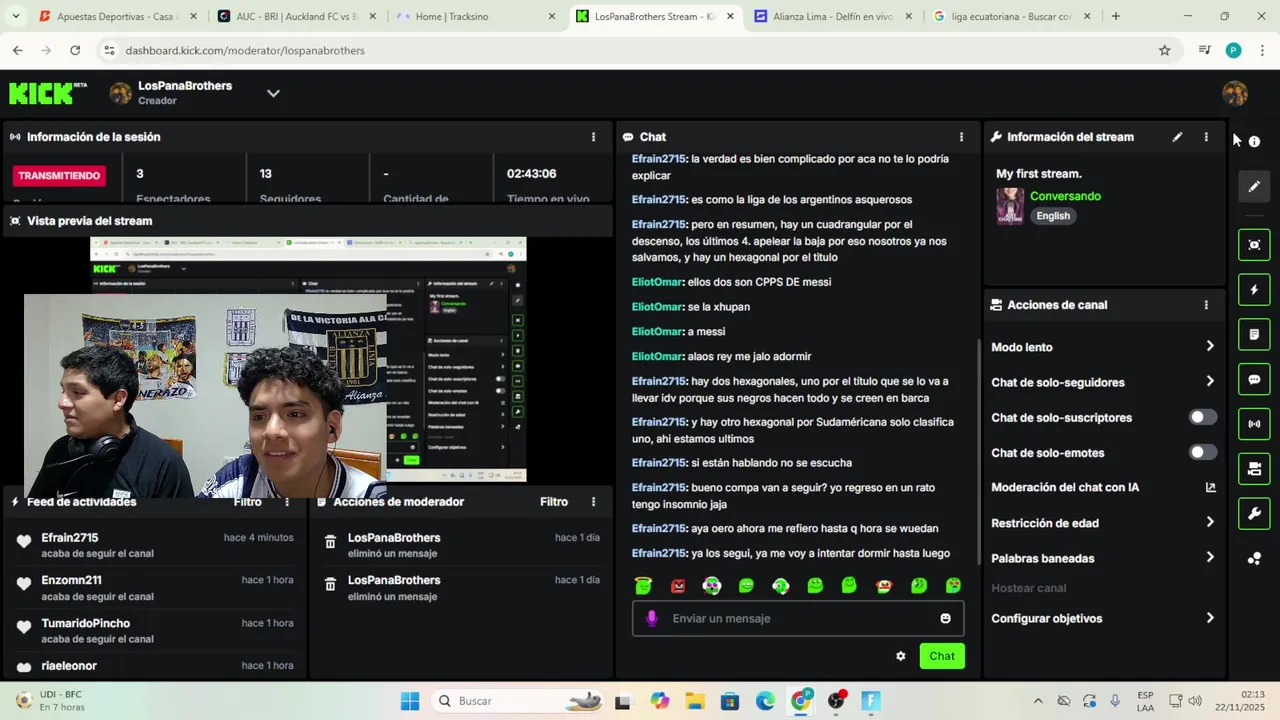Toggle Chat de solo-suscriptores switch
This screenshot has width=1280, height=720.
click(1203, 417)
